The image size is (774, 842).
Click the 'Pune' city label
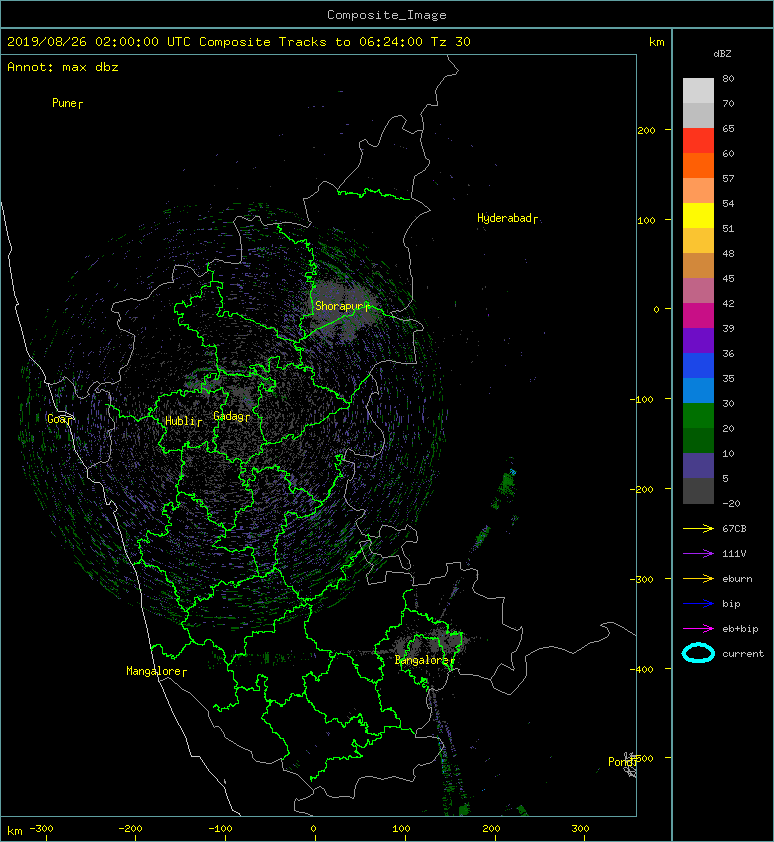click(64, 103)
